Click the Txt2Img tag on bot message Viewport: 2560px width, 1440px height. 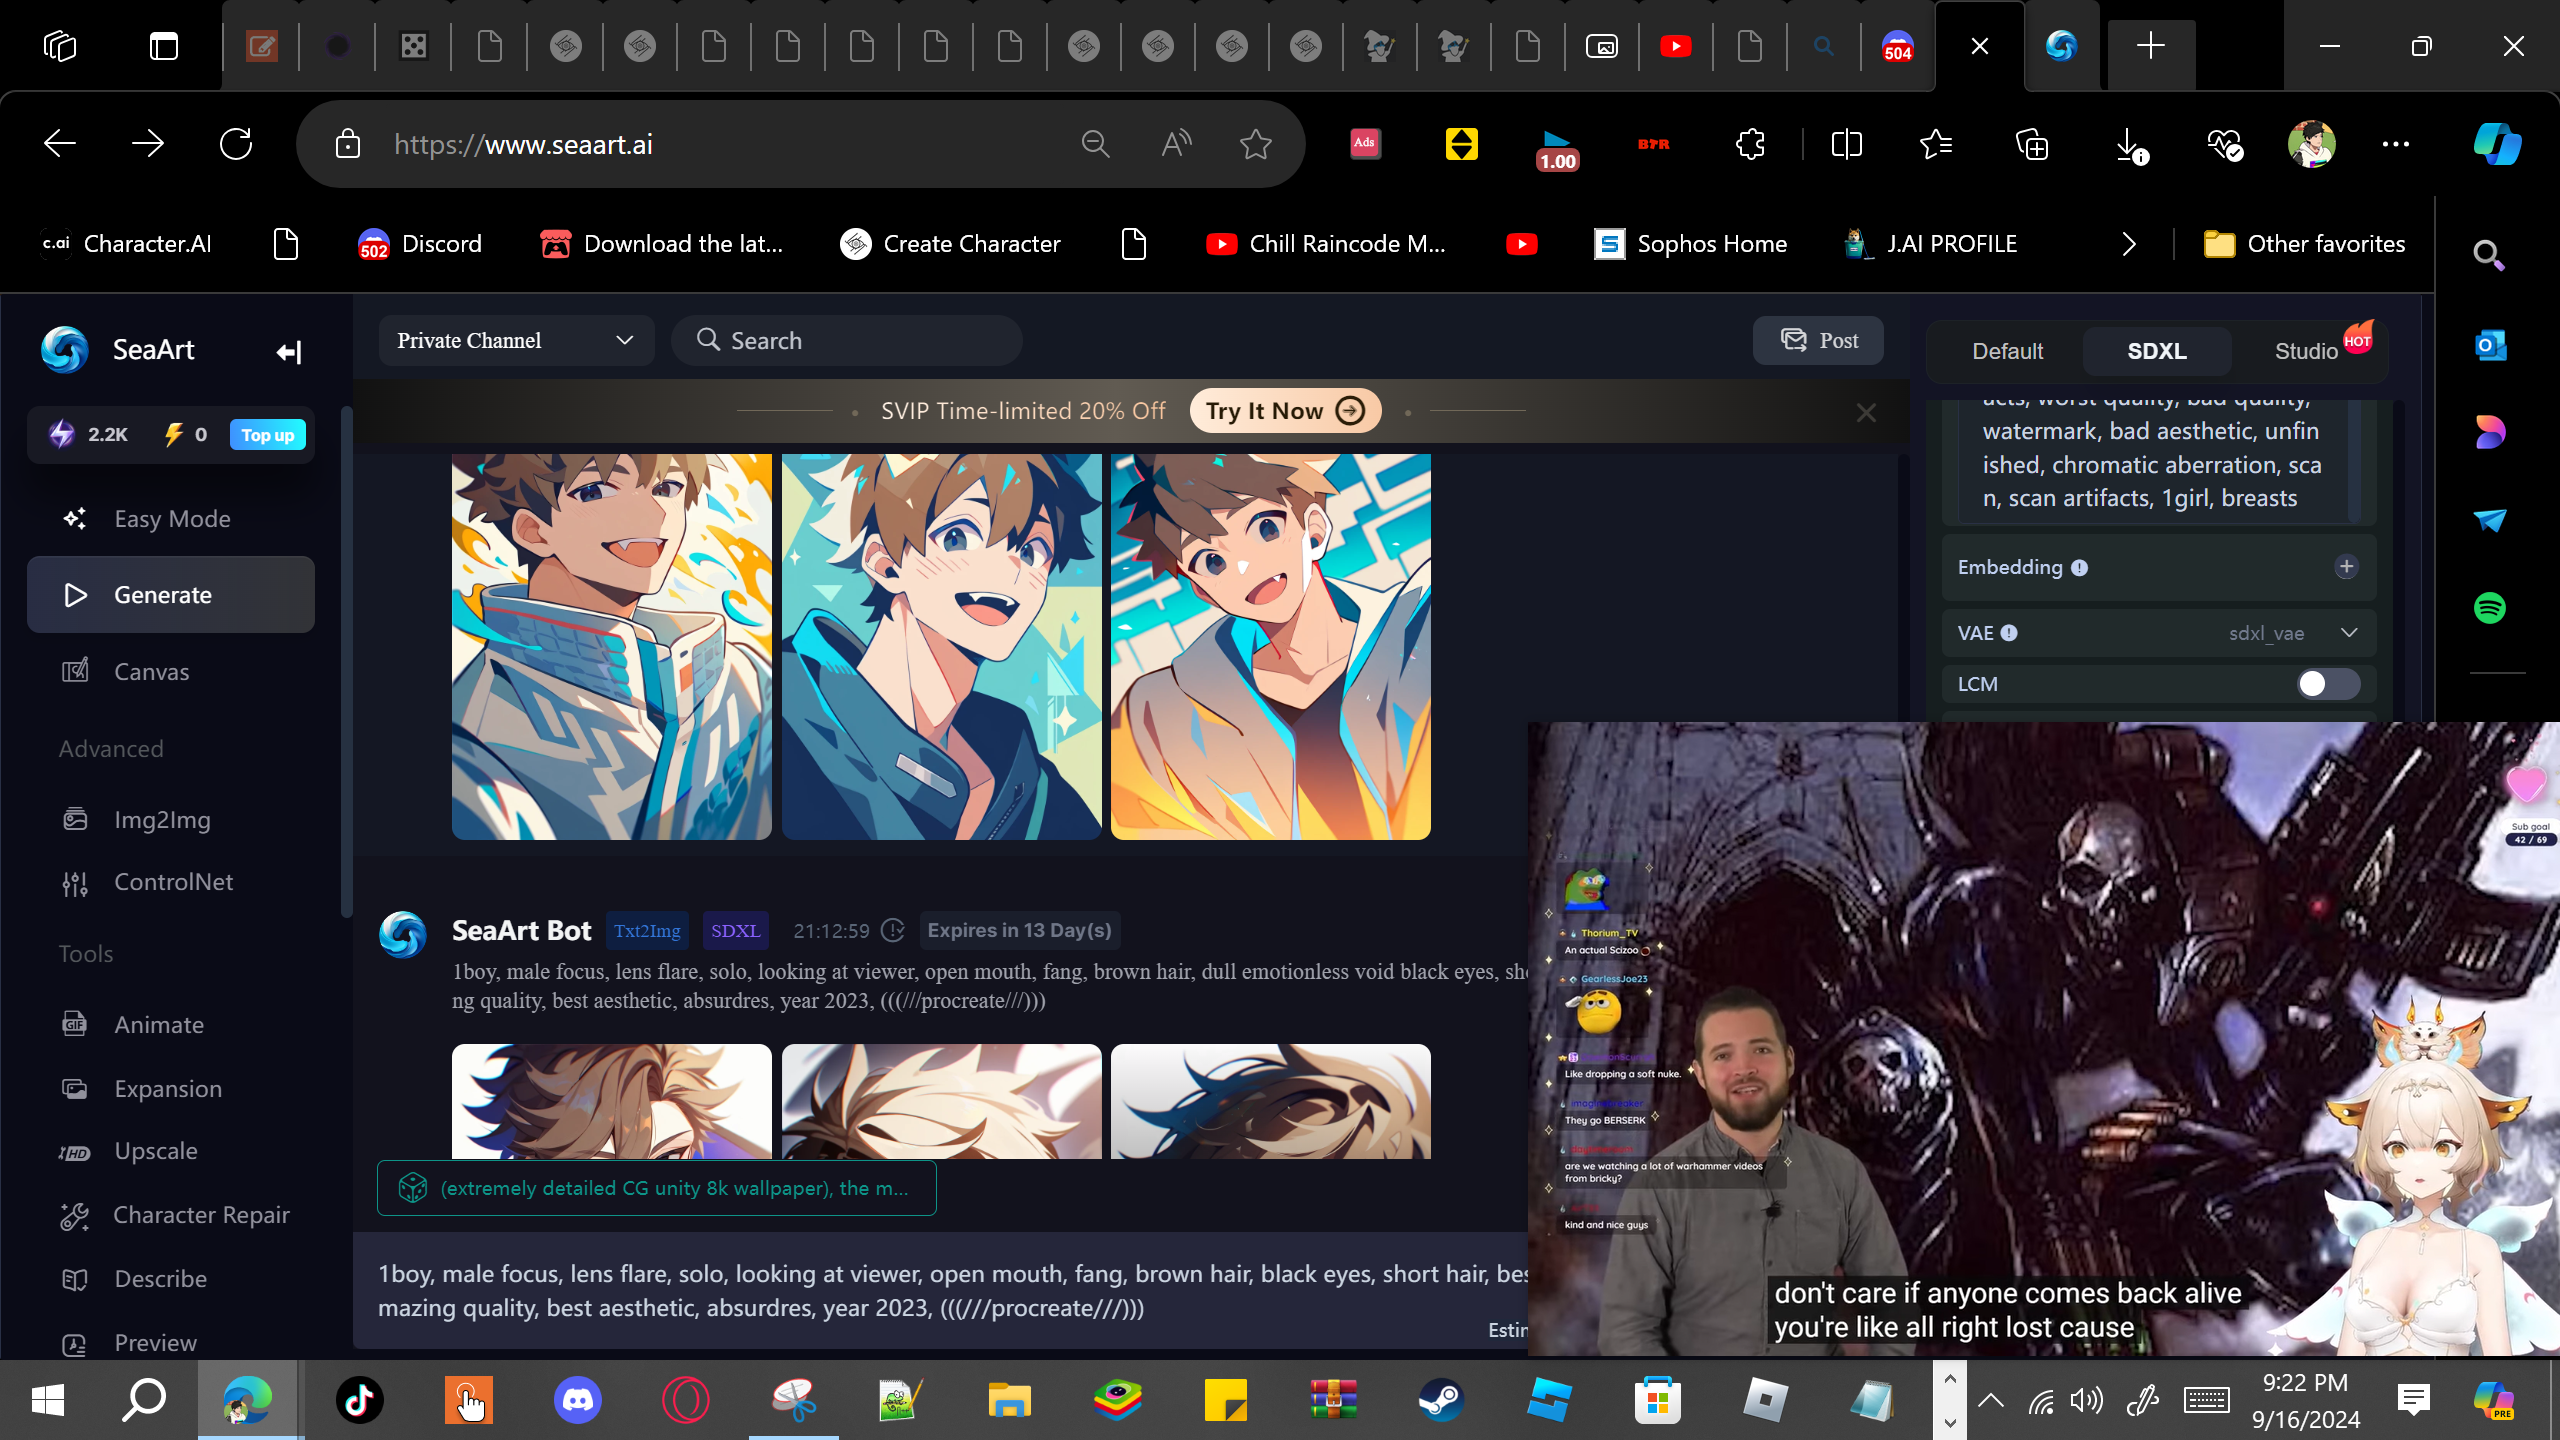pos(647,931)
